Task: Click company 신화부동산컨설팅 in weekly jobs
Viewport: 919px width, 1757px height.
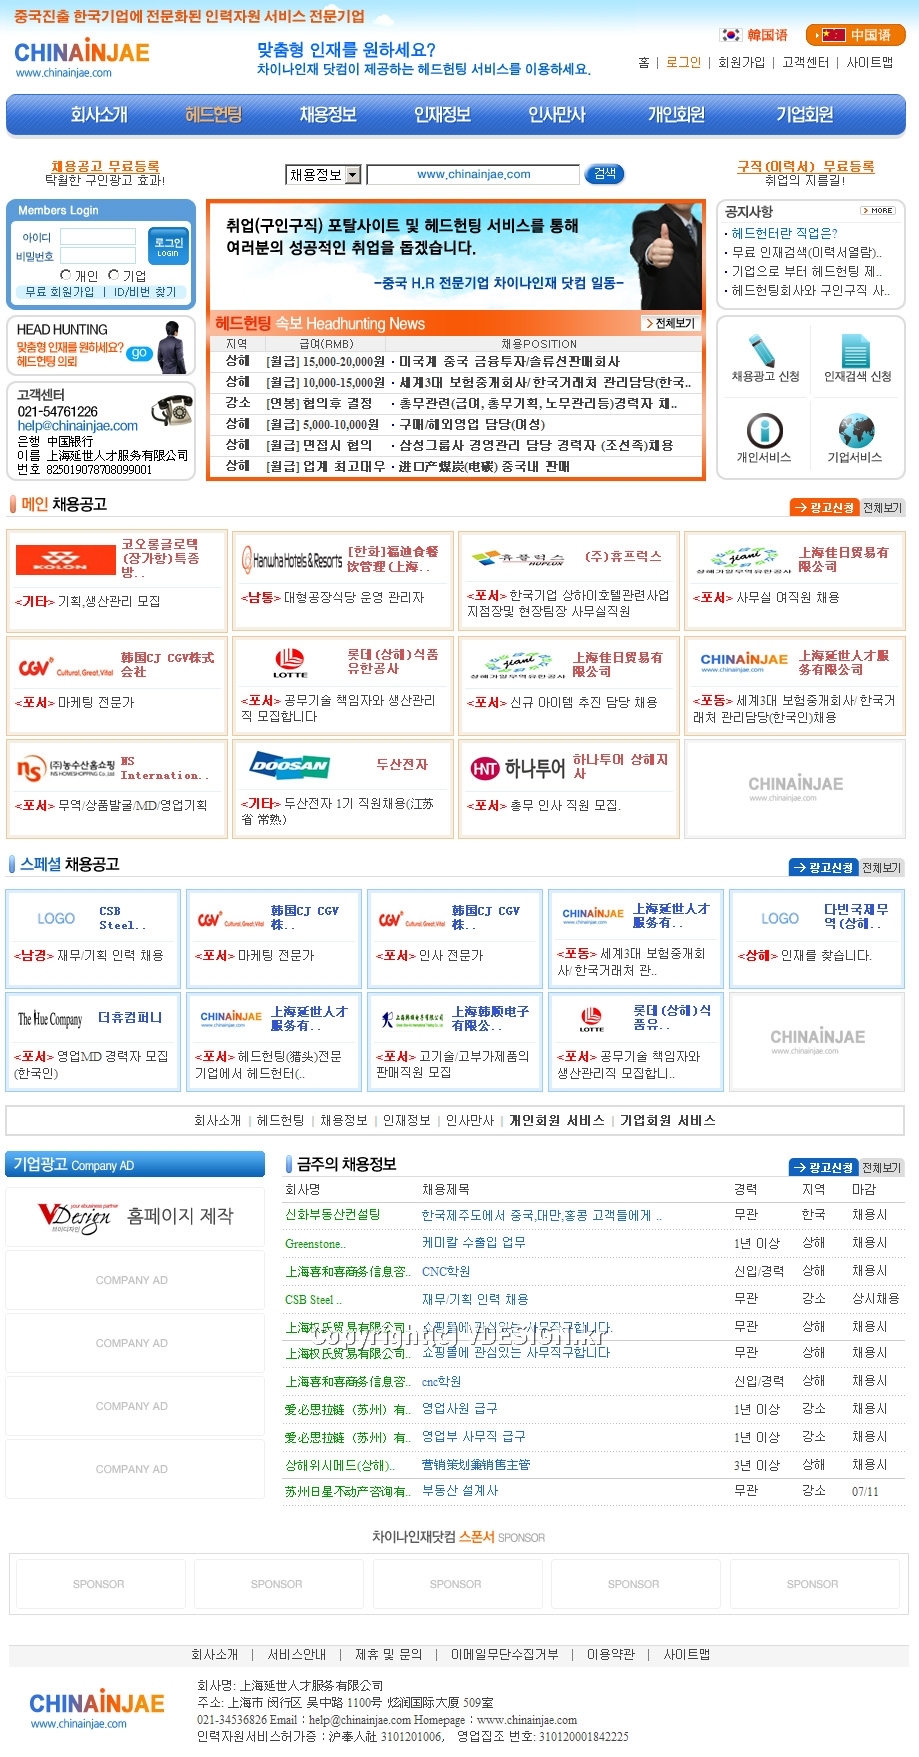Action: 333,1214
